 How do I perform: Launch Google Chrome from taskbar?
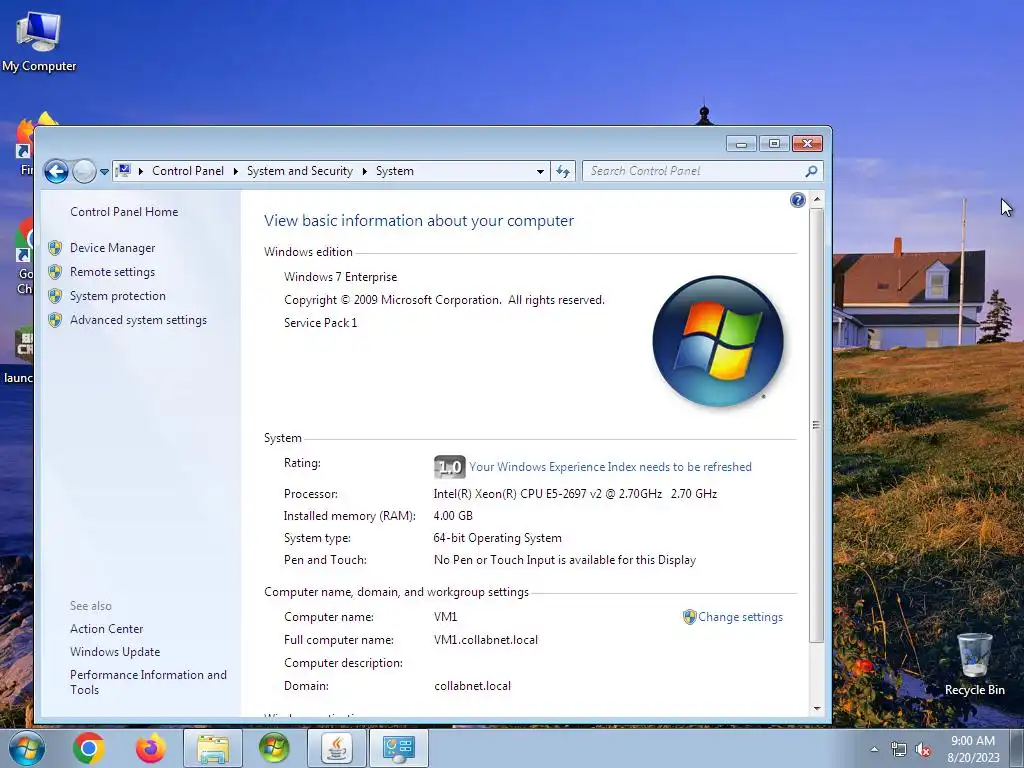89,748
